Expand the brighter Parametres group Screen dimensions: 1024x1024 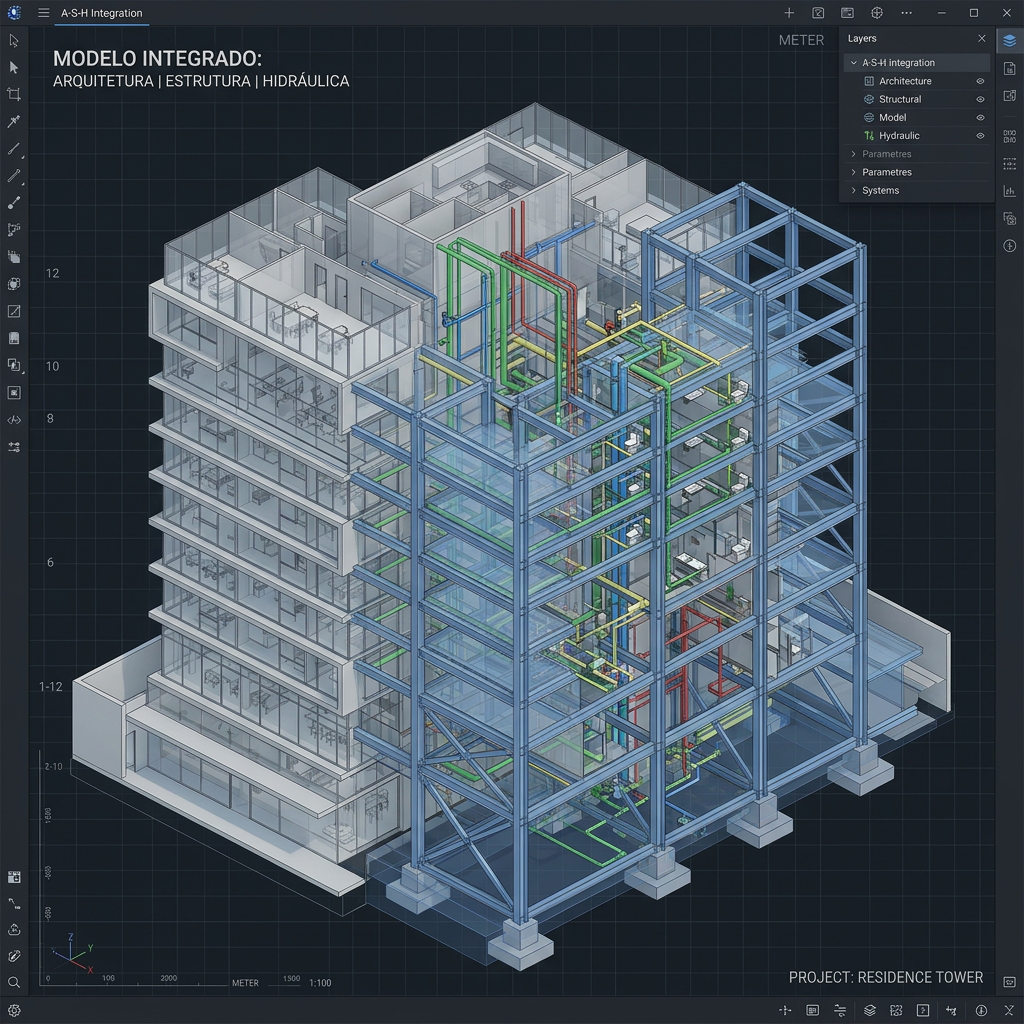[854, 172]
